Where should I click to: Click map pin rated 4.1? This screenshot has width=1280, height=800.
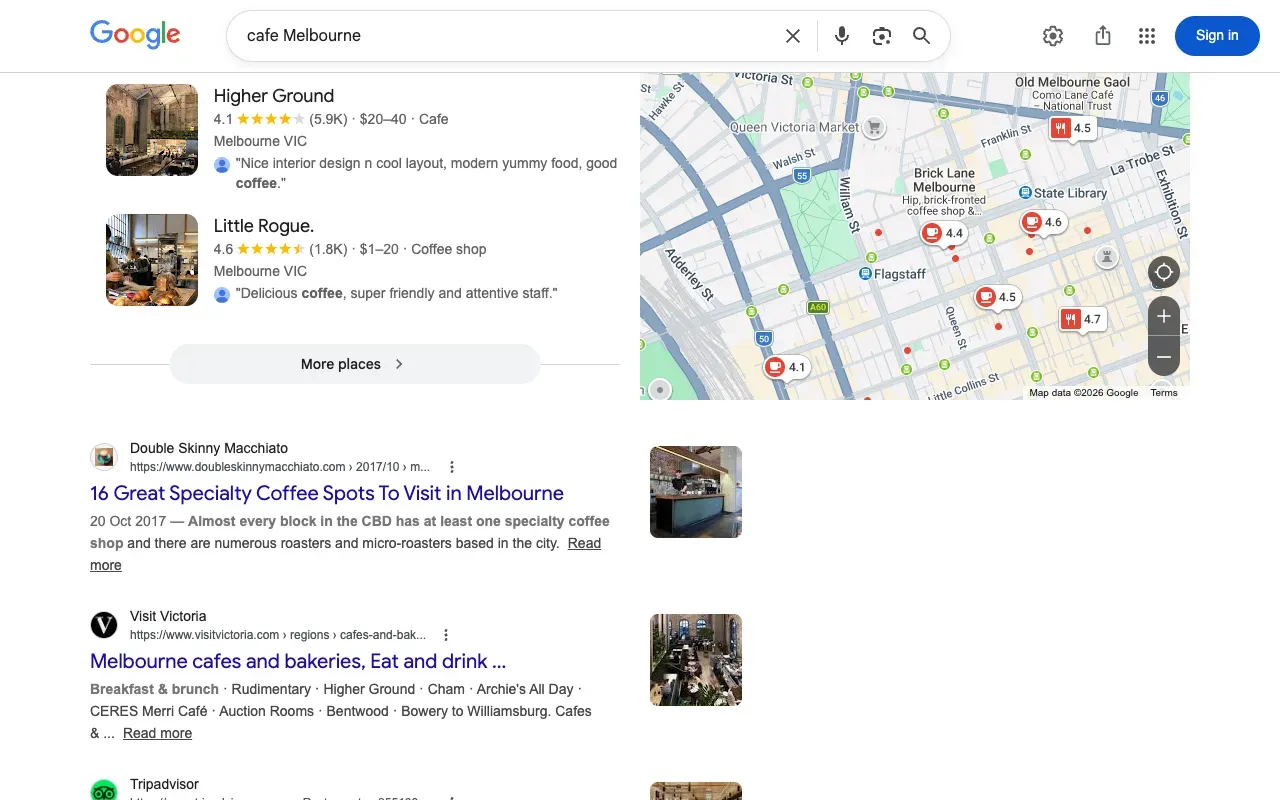click(x=786, y=367)
